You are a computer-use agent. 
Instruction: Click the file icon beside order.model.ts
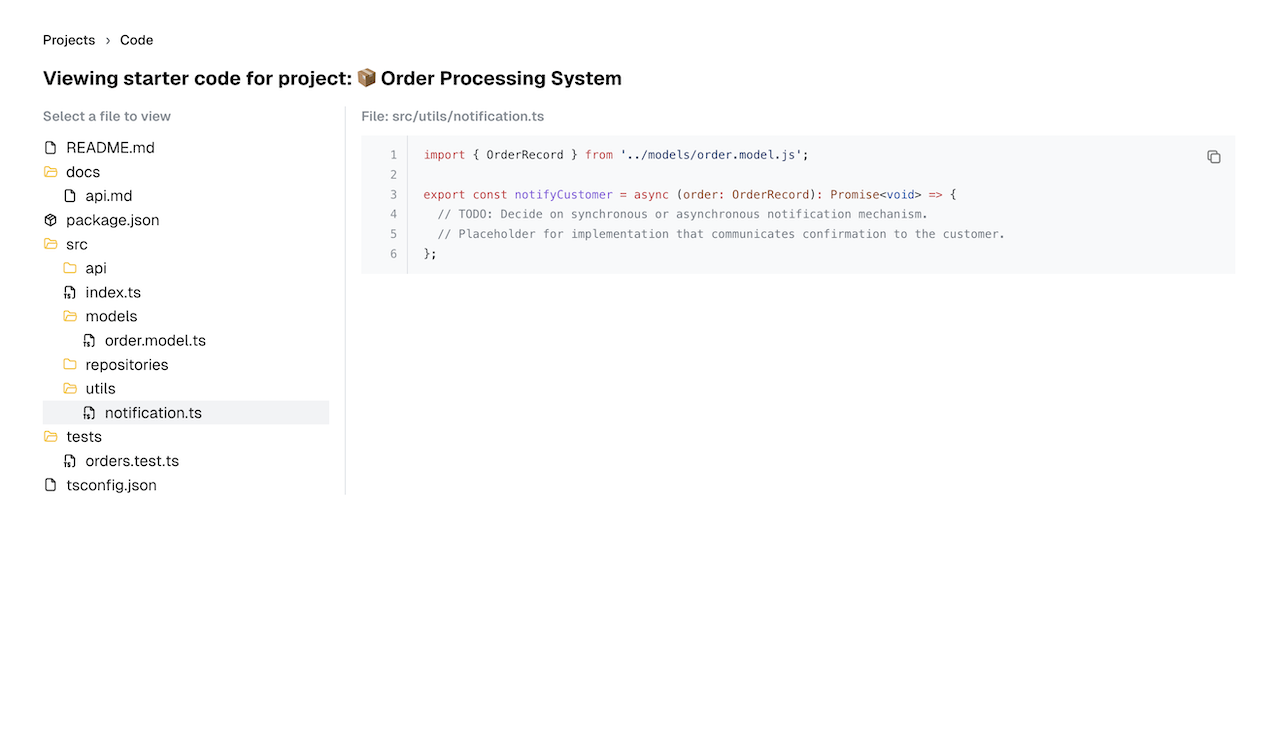pos(87,340)
